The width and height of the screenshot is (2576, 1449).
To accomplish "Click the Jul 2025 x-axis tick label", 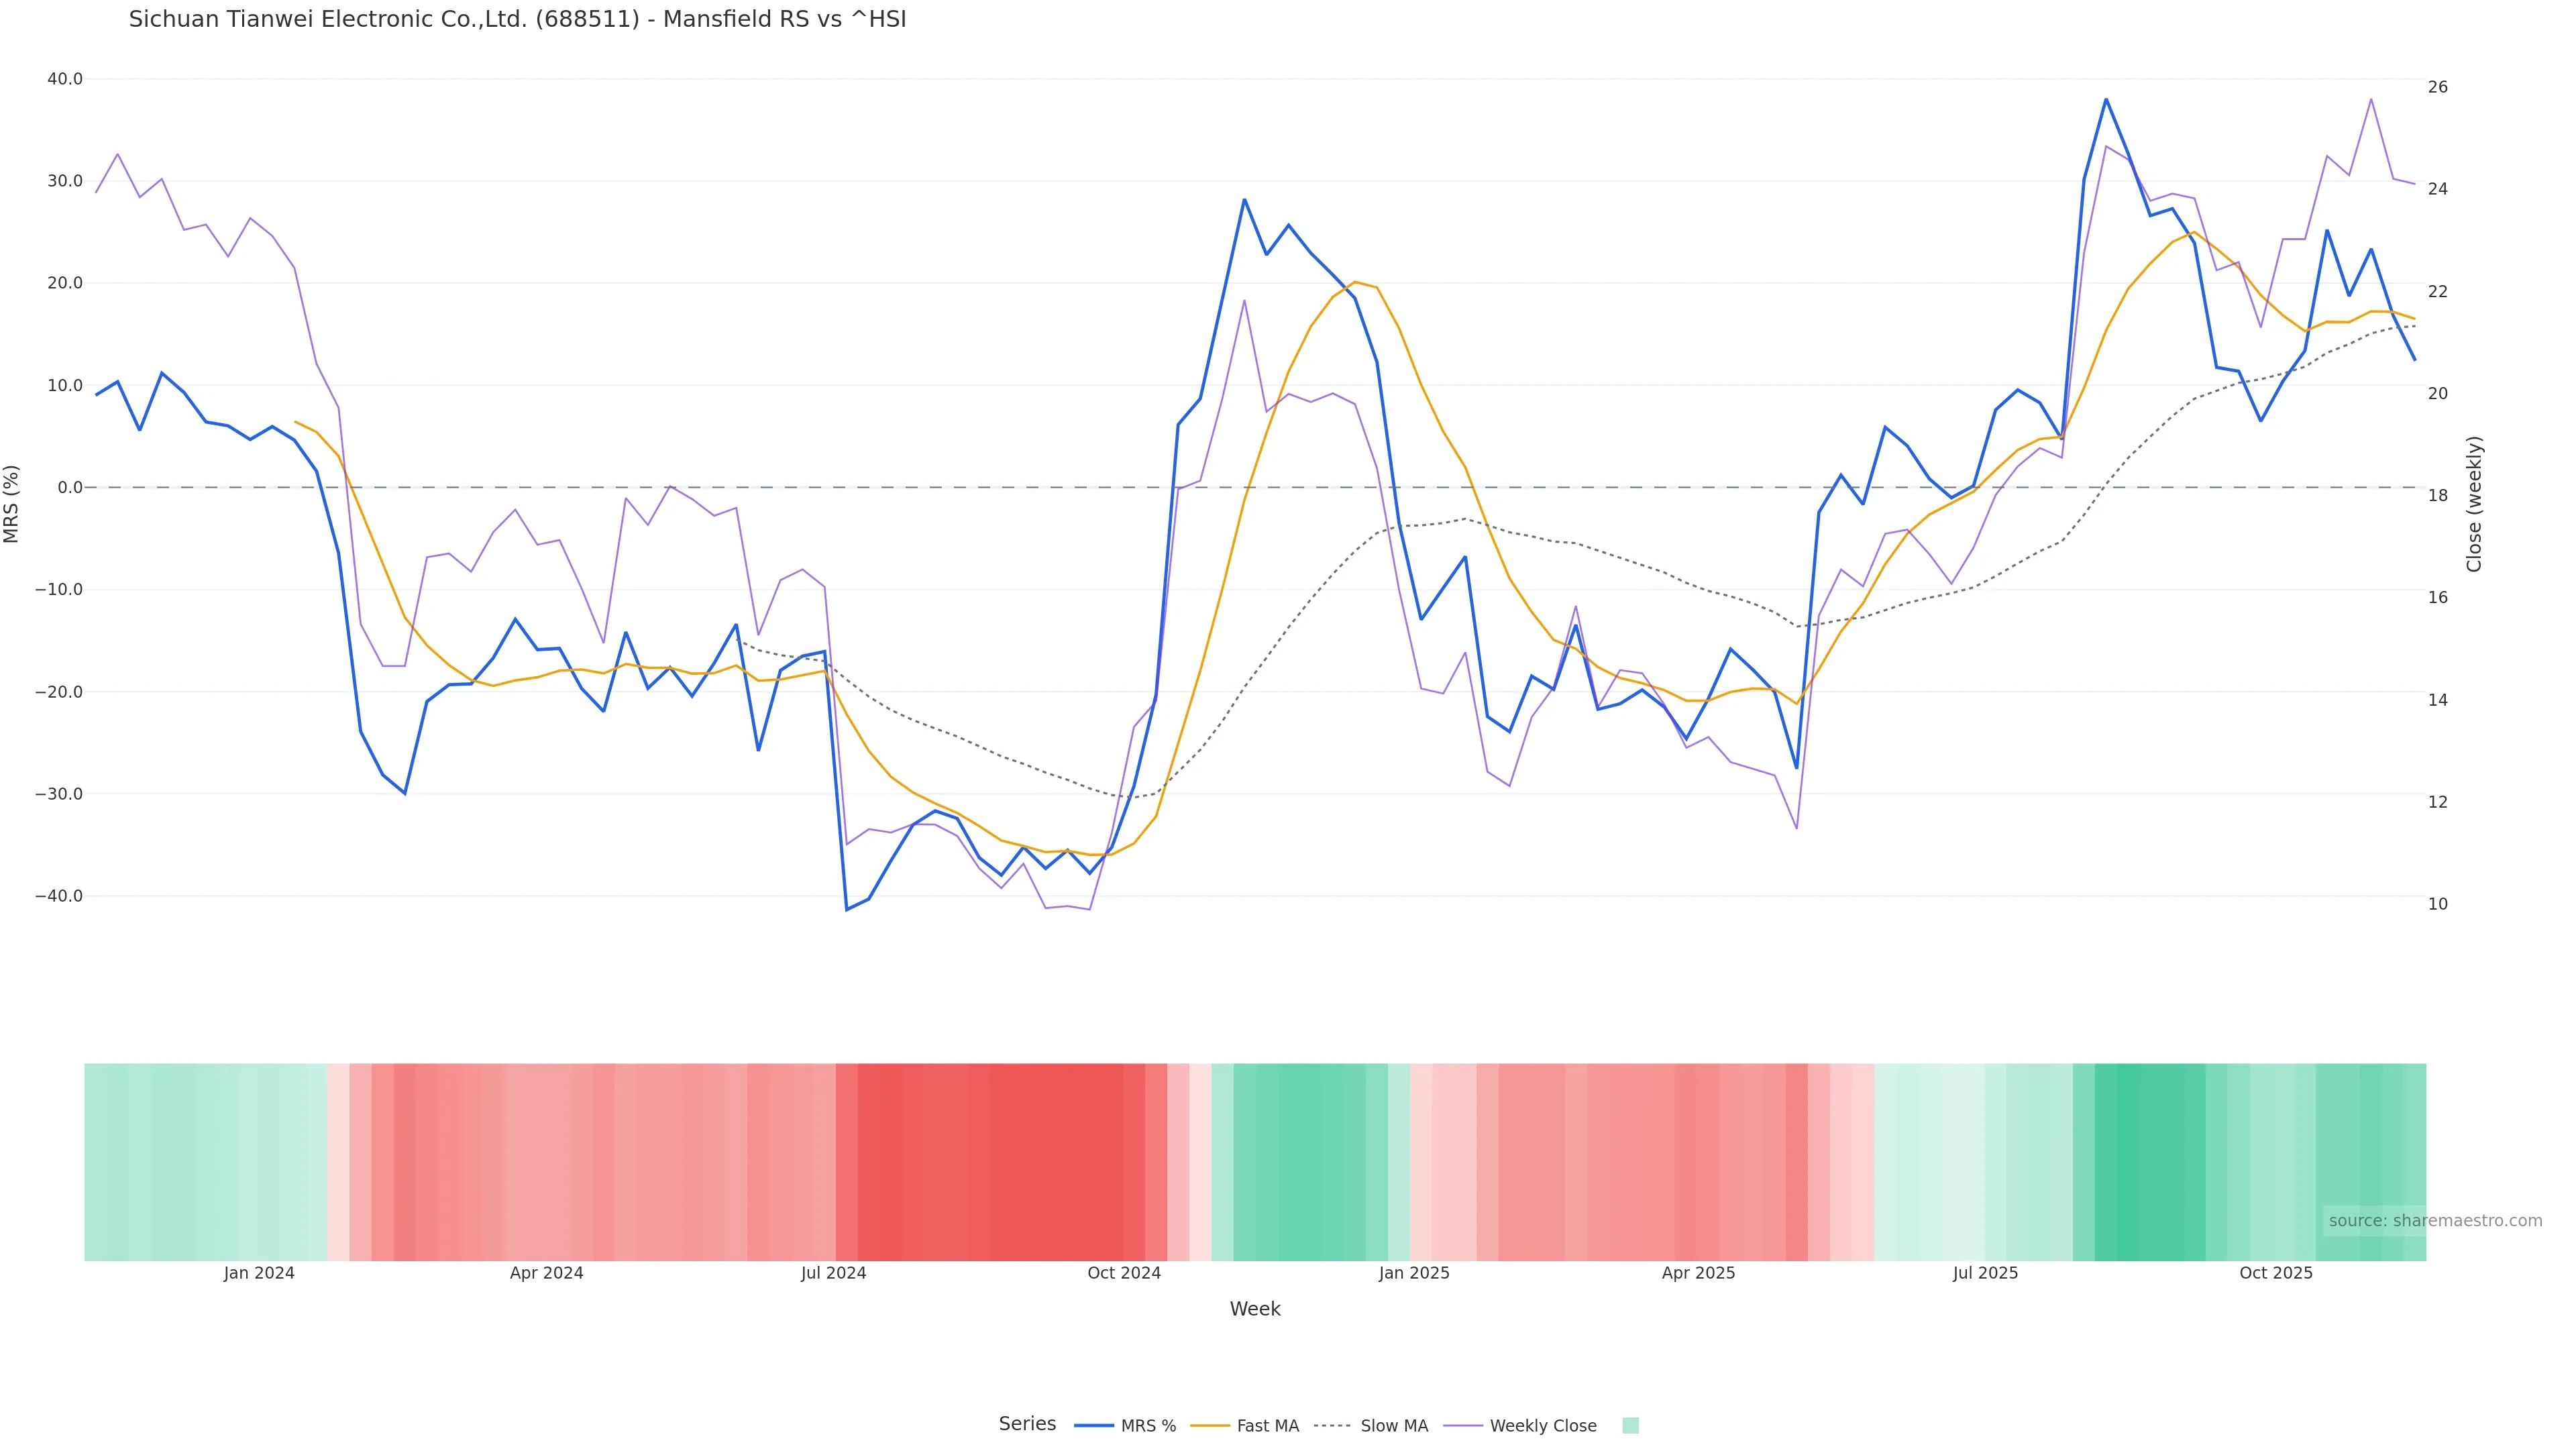I will pos(1985,1273).
